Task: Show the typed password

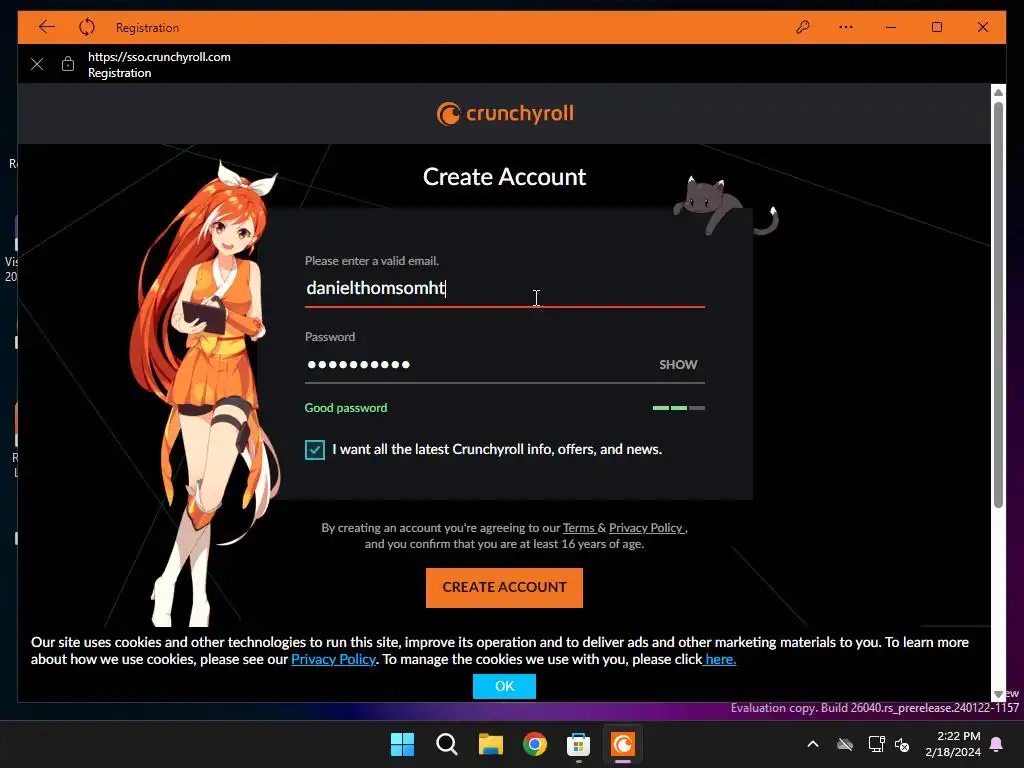Action: tap(678, 364)
